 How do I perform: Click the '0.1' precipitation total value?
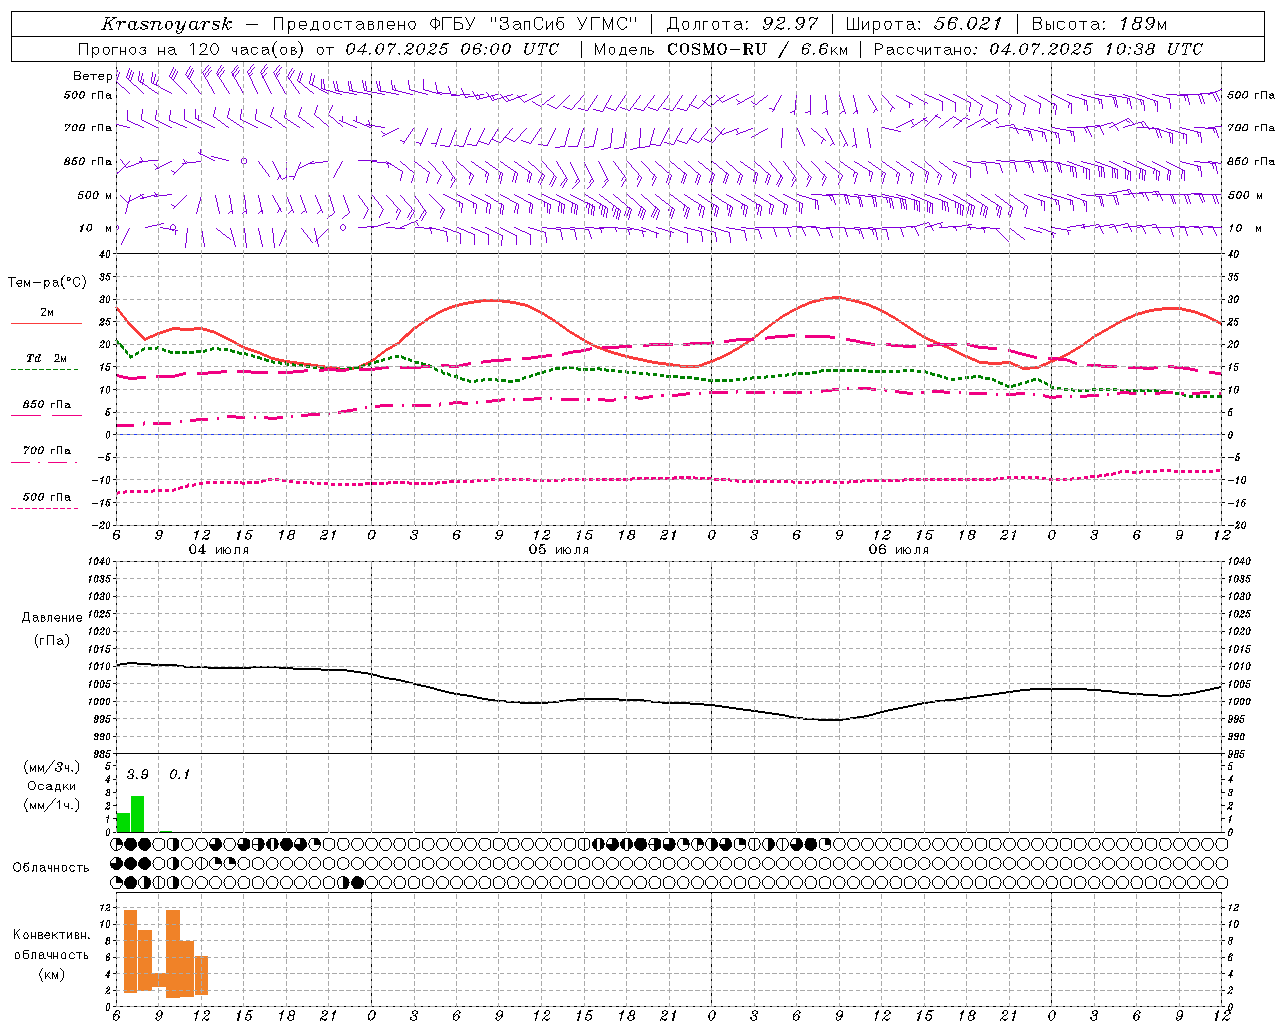179,775
